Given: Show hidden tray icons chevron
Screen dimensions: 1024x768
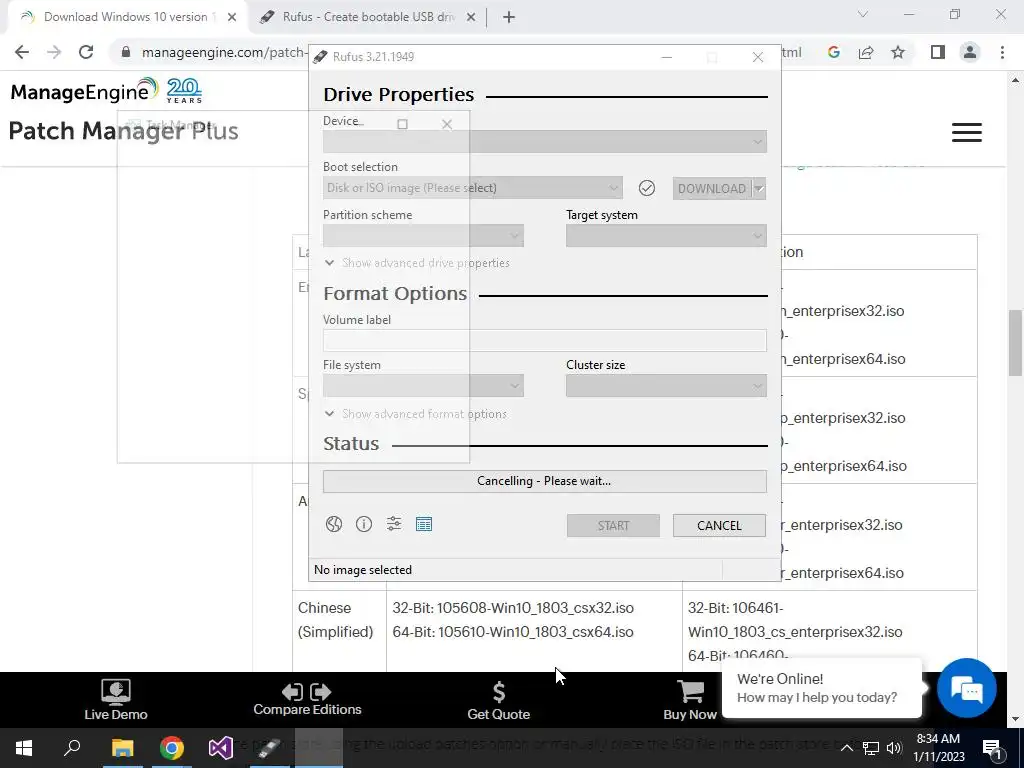Looking at the screenshot, I should [x=846, y=748].
